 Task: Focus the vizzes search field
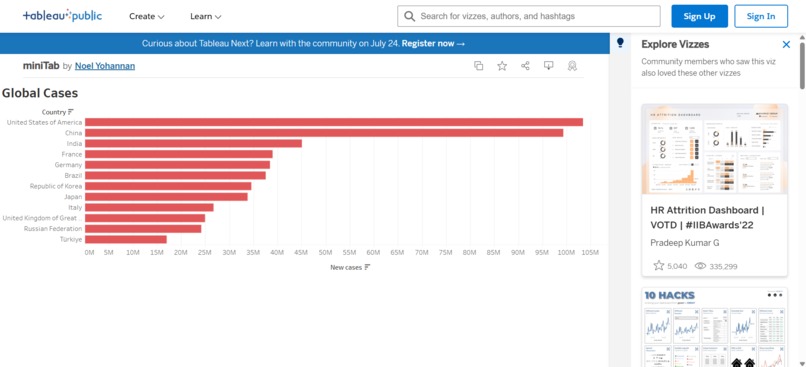(528, 16)
